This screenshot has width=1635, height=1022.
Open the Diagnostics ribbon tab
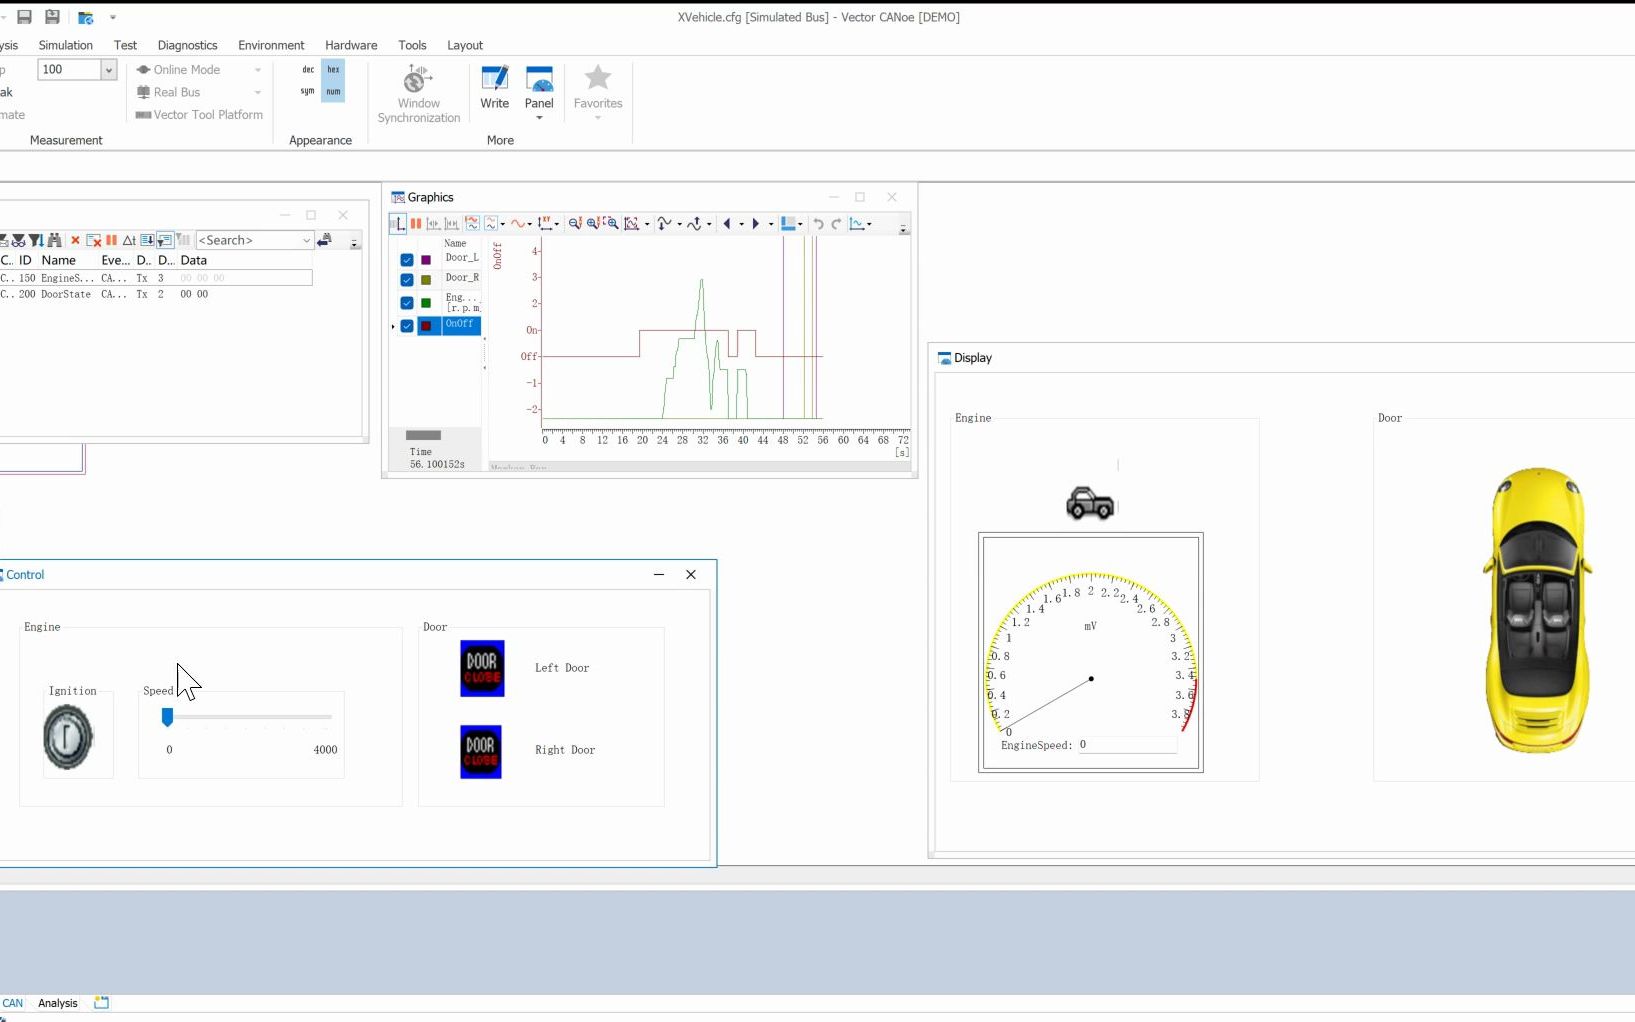tap(187, 45)
